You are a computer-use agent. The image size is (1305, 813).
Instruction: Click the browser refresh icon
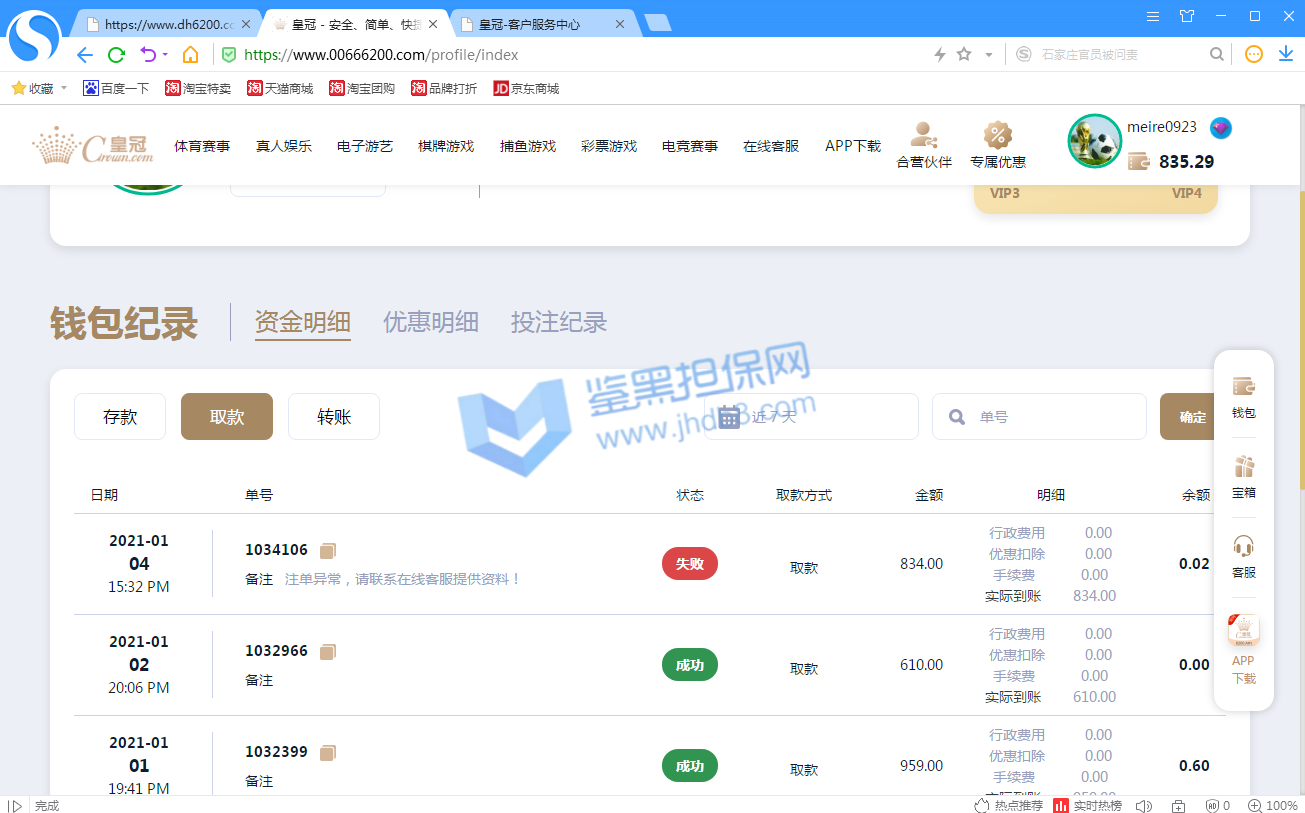click(116, 55)
